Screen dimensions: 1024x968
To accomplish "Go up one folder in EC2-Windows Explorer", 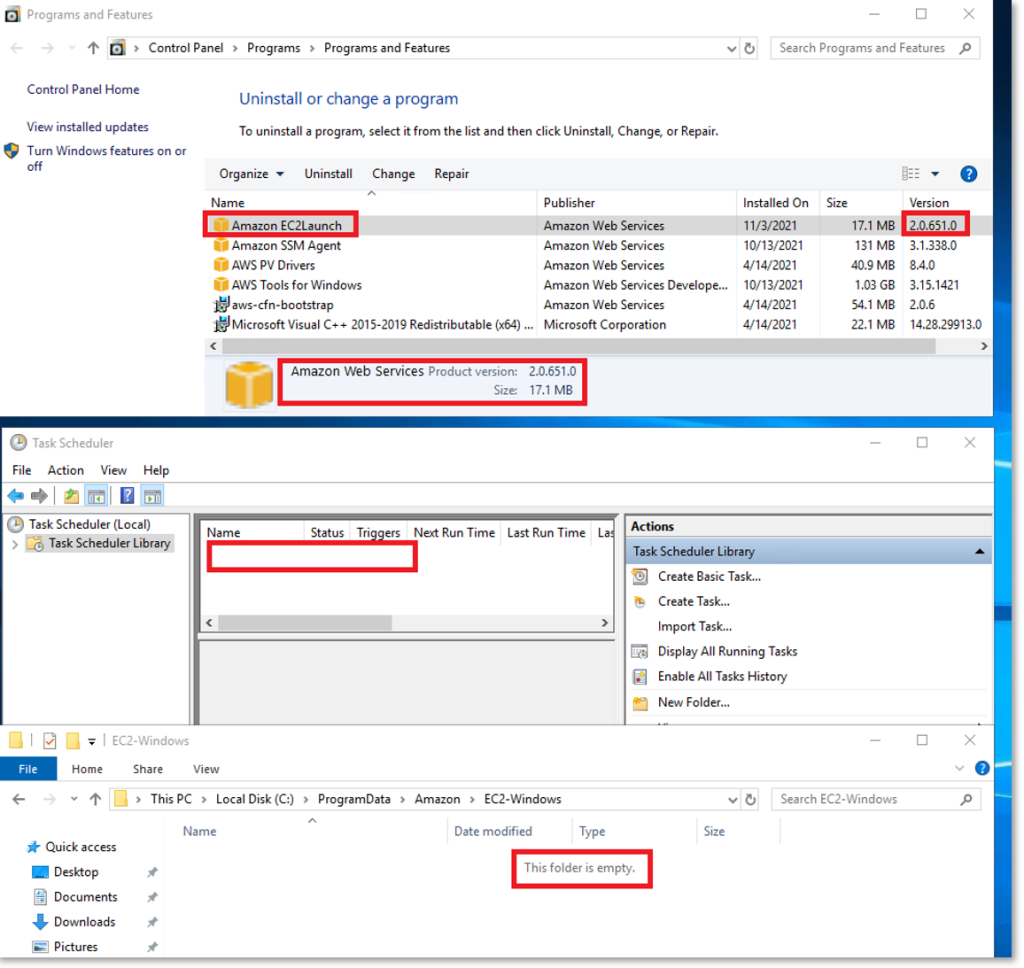I will tap(95, 799).
